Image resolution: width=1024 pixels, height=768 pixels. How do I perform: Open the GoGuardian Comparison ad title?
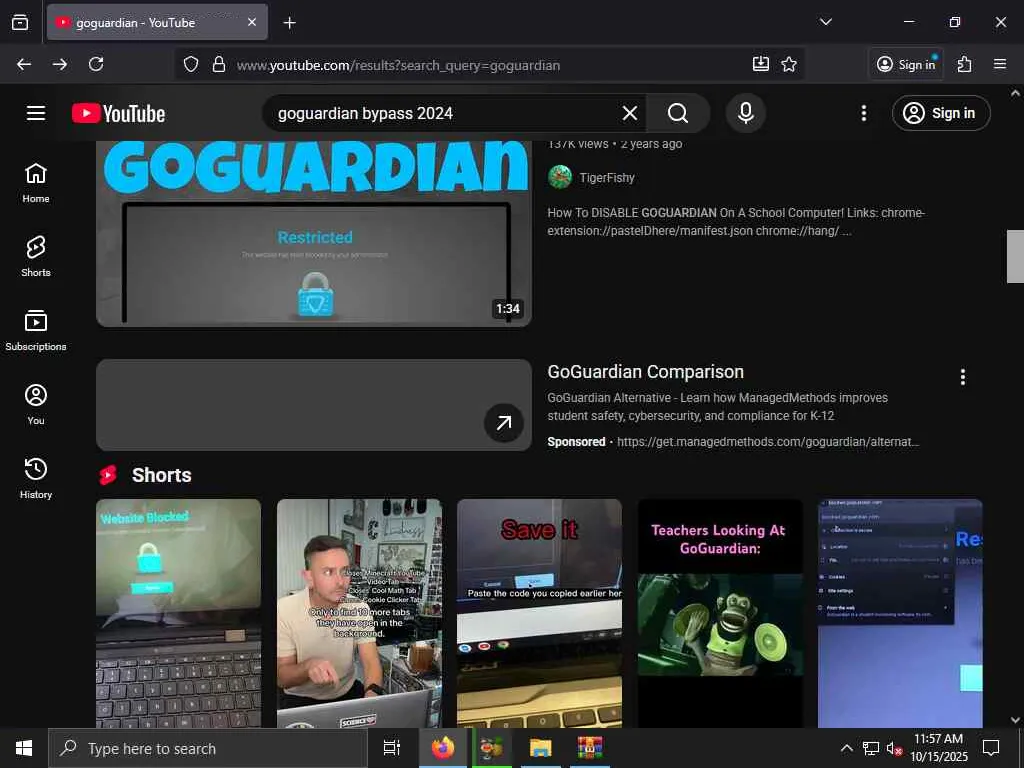pos(645,372)
